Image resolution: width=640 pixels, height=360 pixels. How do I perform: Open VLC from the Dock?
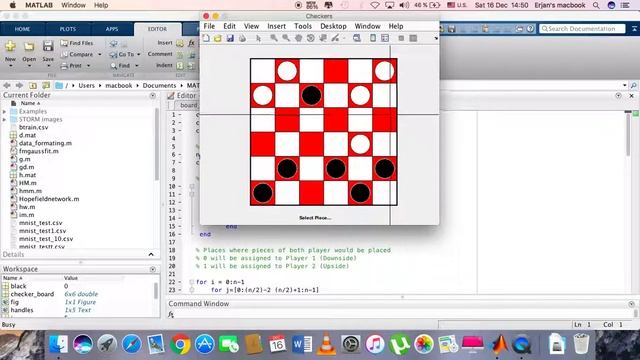click(x=326, y=344)
